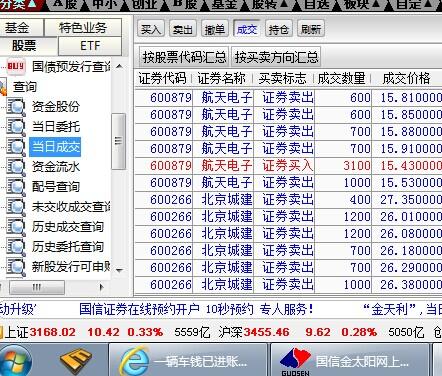The height and width of the screenshot is (376, 442).
Task: Select 北京城建 row priced 26.380000
Action: [x=289, y=284]
